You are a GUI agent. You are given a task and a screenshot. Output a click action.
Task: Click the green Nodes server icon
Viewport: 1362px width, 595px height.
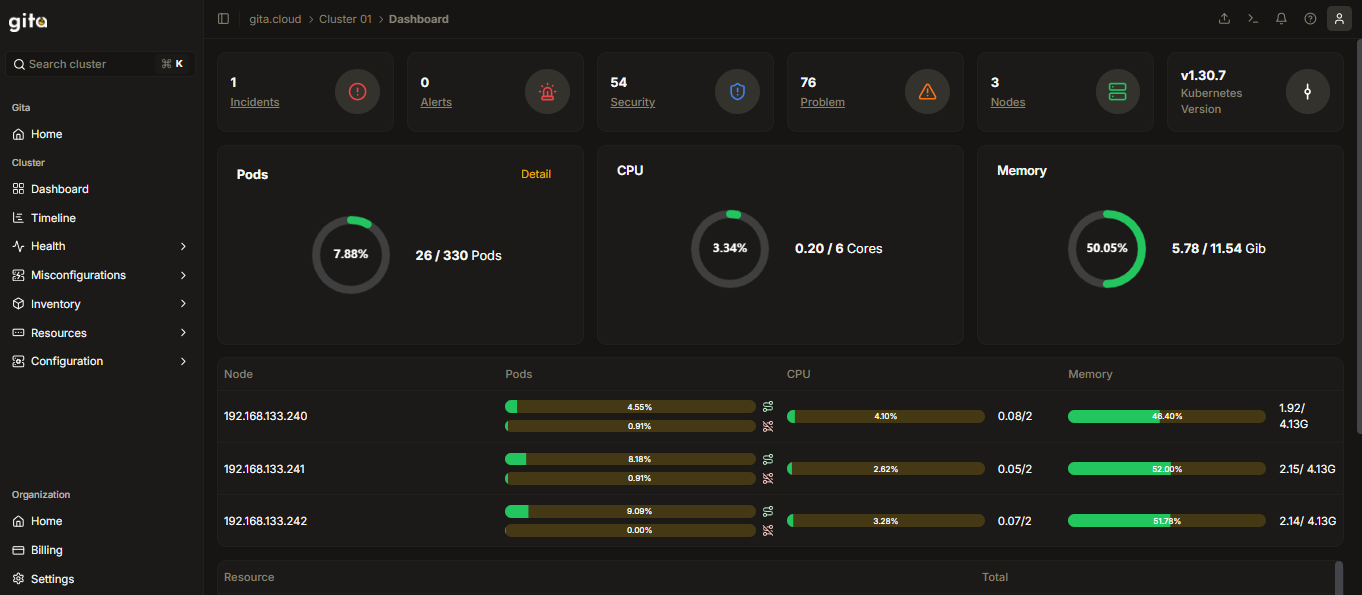click(x=1117, y=92)
